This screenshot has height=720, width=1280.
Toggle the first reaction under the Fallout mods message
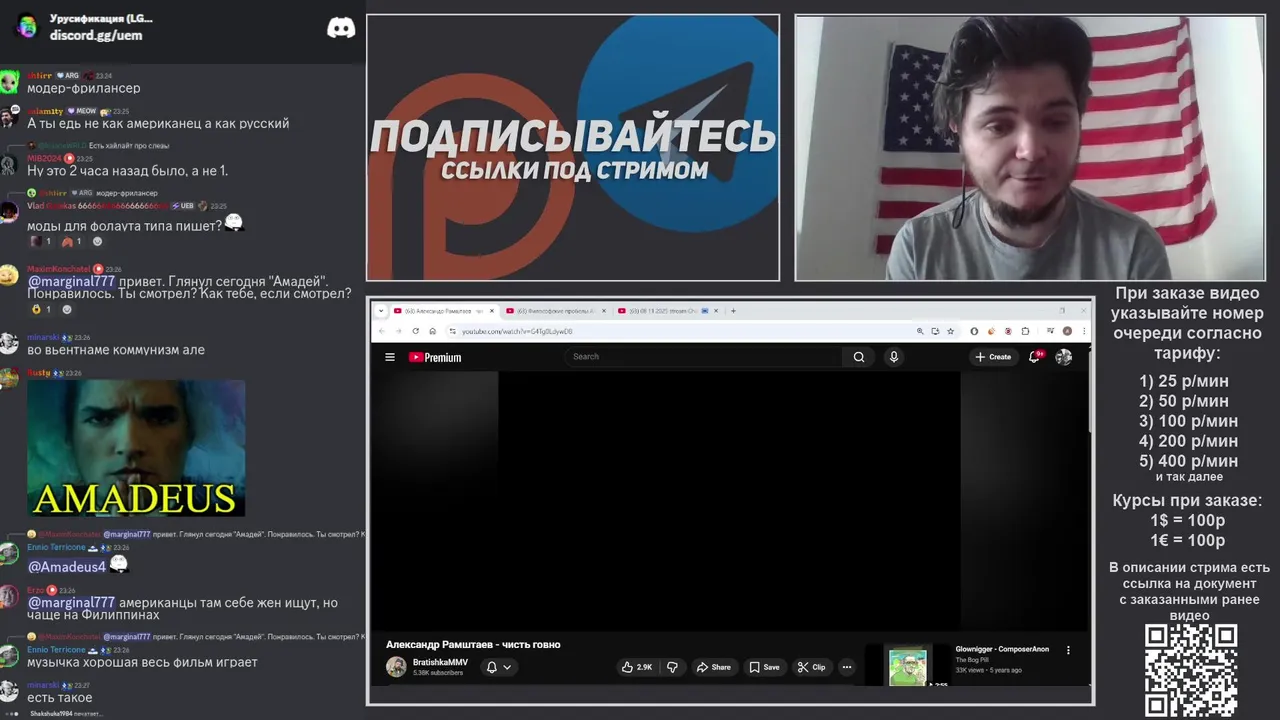(x=41, y=241)
